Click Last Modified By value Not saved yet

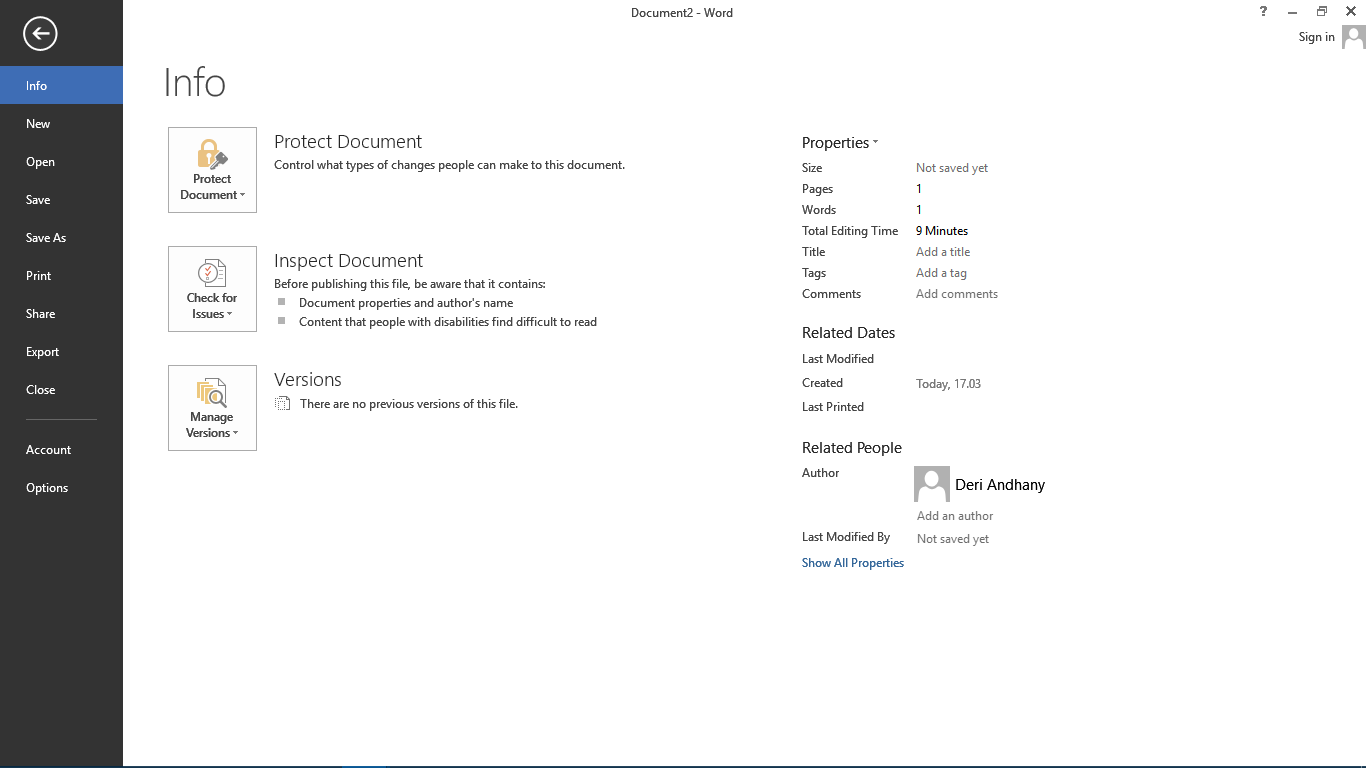click(x=953, y=539)
